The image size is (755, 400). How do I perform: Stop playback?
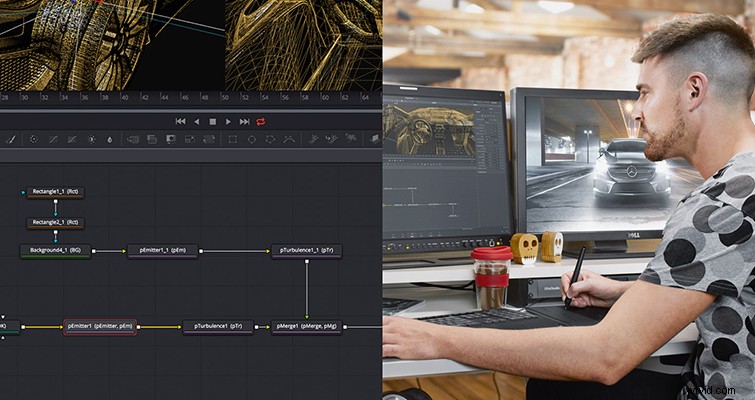[212, 122]
